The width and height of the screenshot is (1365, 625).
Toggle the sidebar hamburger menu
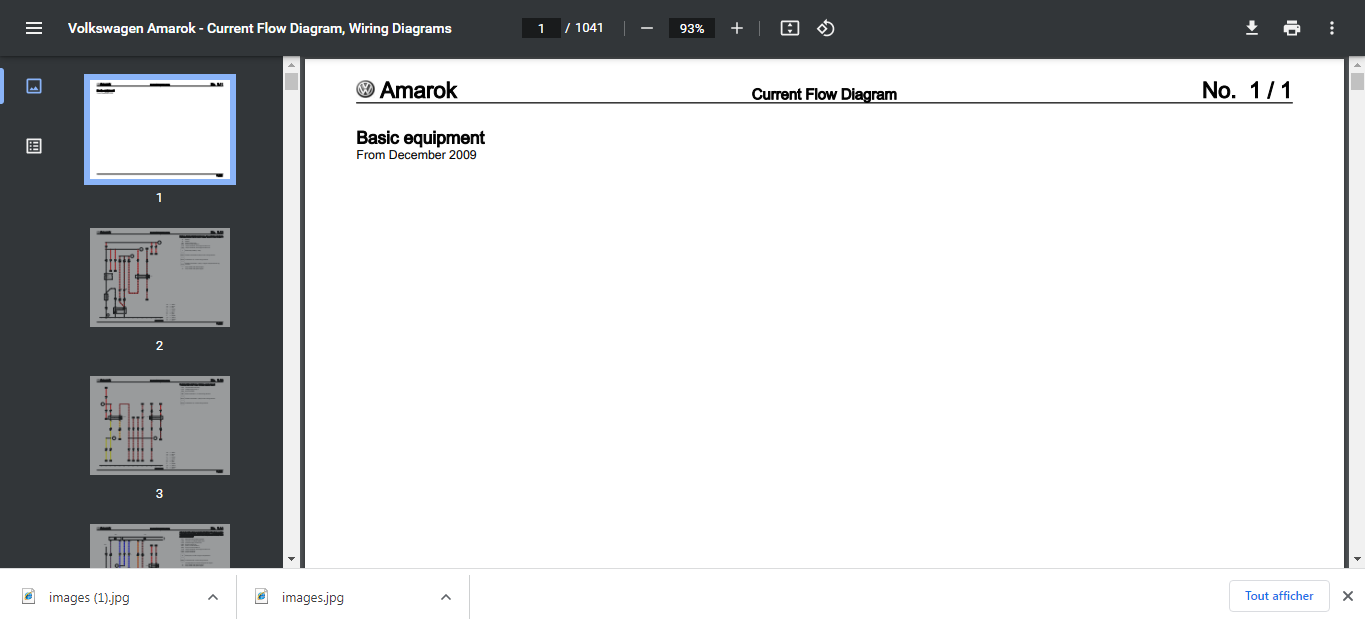[34, 28]
